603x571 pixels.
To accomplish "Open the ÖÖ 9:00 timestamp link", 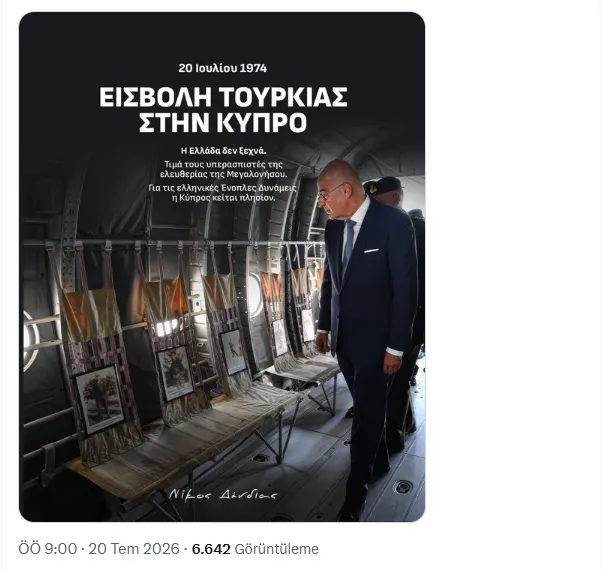I will (48, 549).
